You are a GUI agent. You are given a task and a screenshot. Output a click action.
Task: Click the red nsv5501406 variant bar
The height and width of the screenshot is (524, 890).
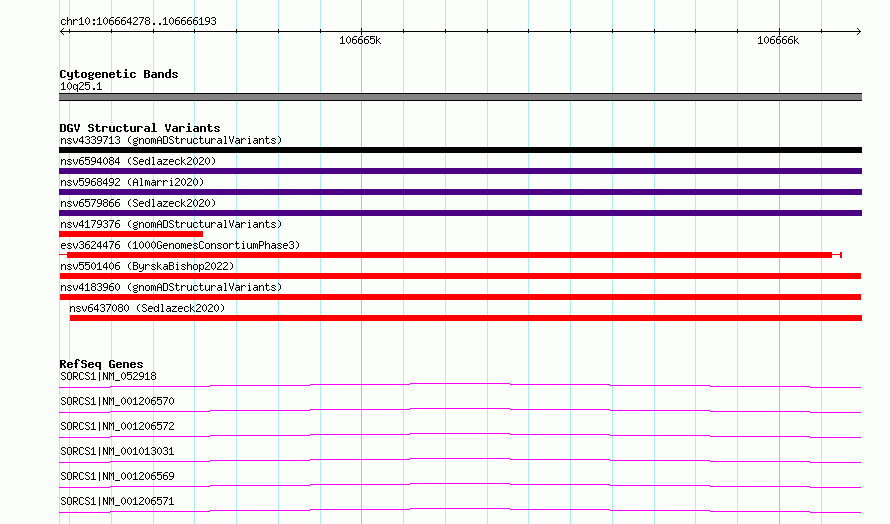click(x=460, y=276)
